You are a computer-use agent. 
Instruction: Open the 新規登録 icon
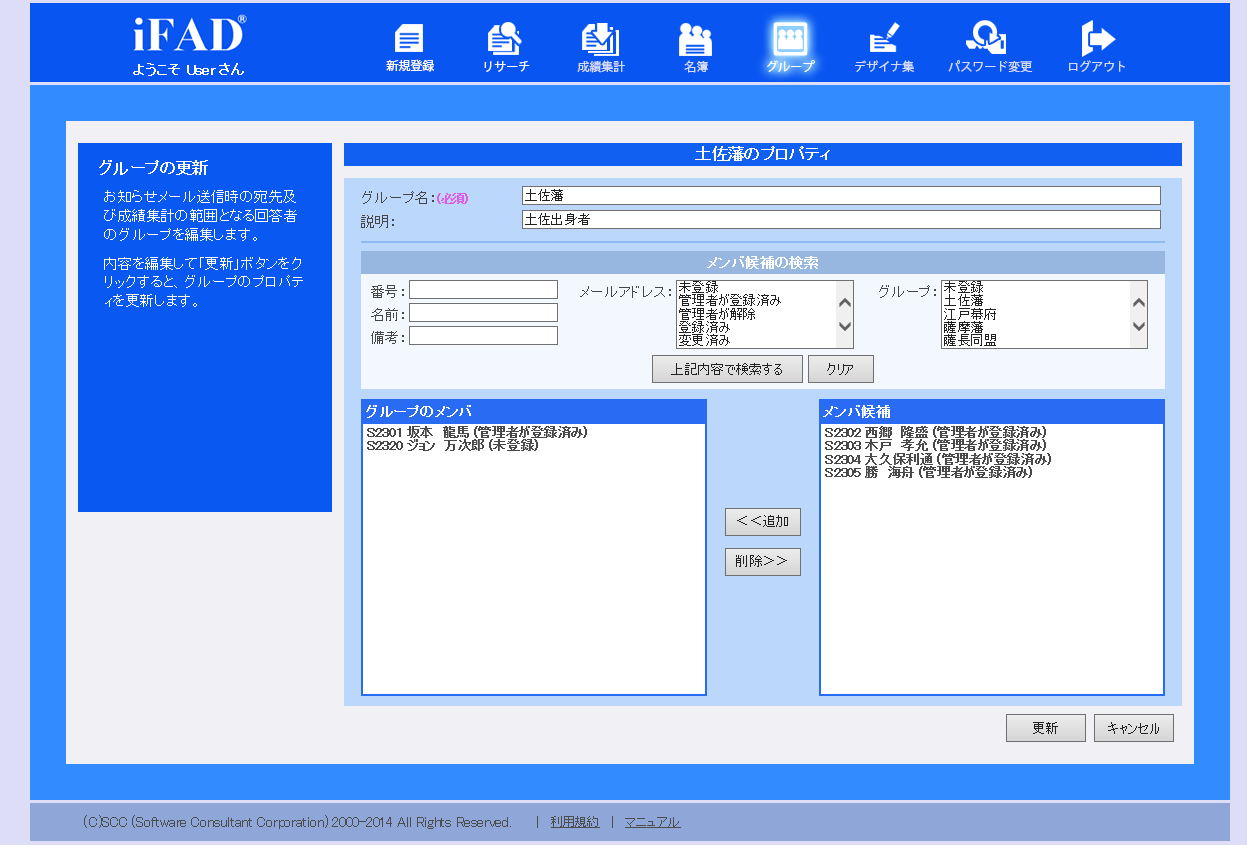click(x=409, y=48)
